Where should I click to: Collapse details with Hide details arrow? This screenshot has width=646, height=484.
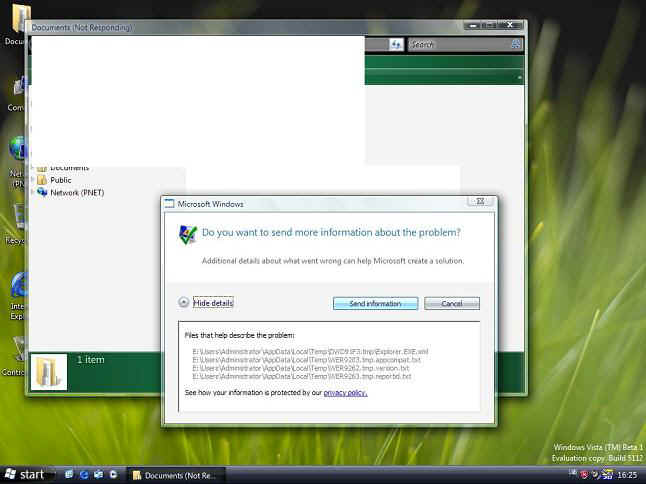coord(184,303)
